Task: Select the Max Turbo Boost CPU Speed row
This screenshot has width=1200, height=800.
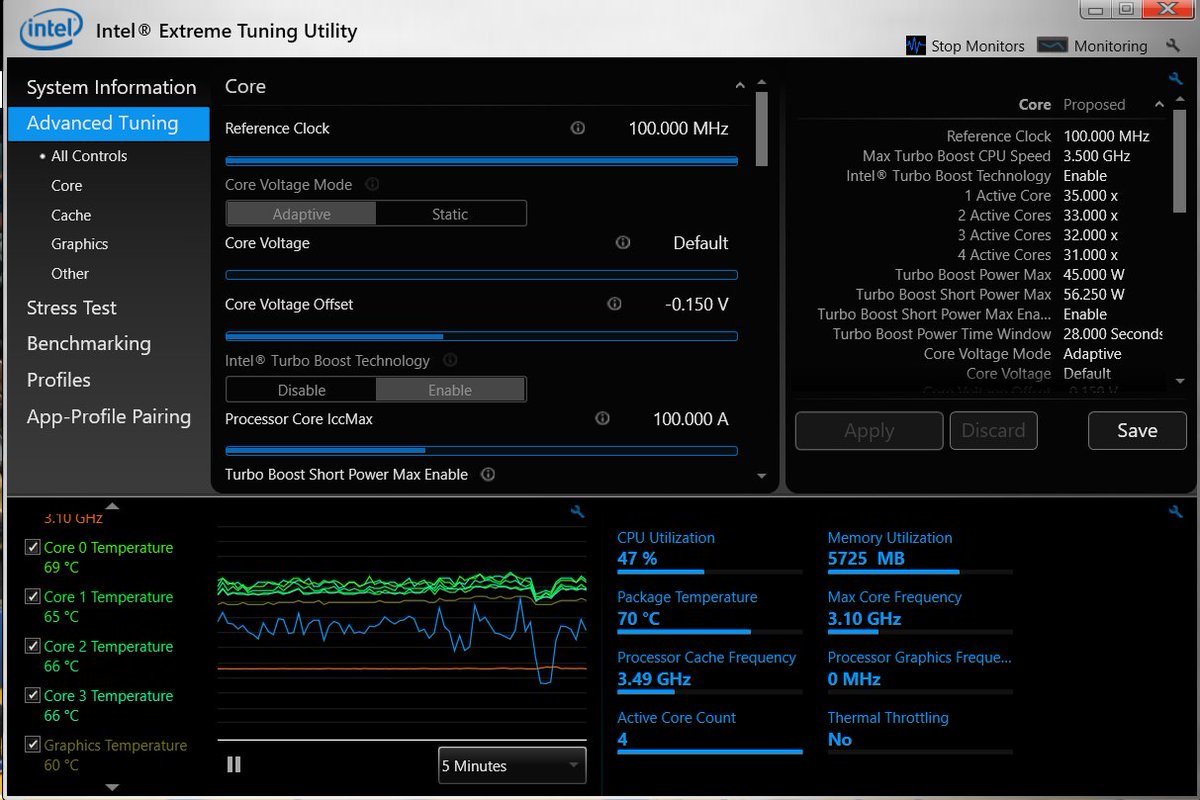Action: pos(996,156)
